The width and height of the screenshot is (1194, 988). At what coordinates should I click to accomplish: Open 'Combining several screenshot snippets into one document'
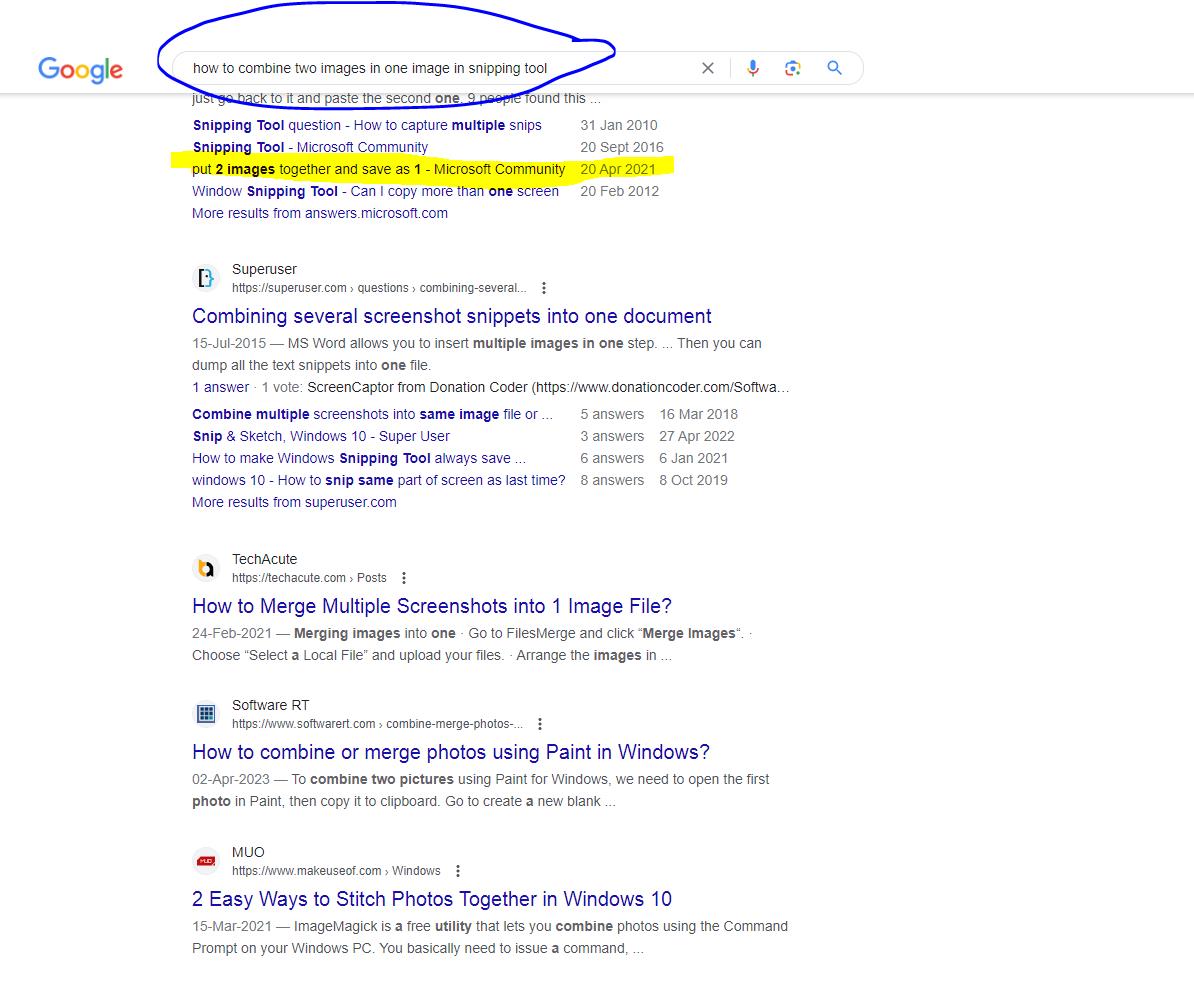pyautogui.click(x=452, y=316)
